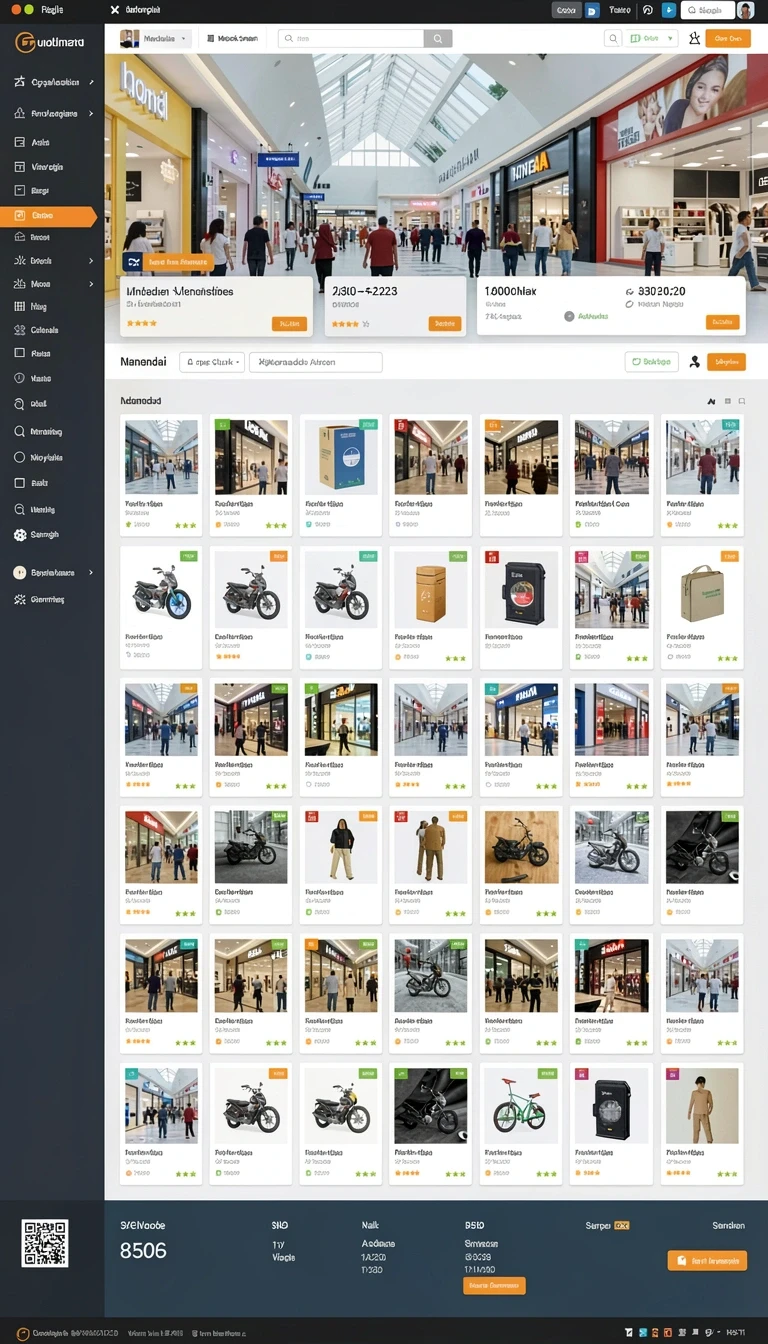Open the motorcycle on wooden background thumbnail
Viewport: 768px width, 1344px height.
521,846
